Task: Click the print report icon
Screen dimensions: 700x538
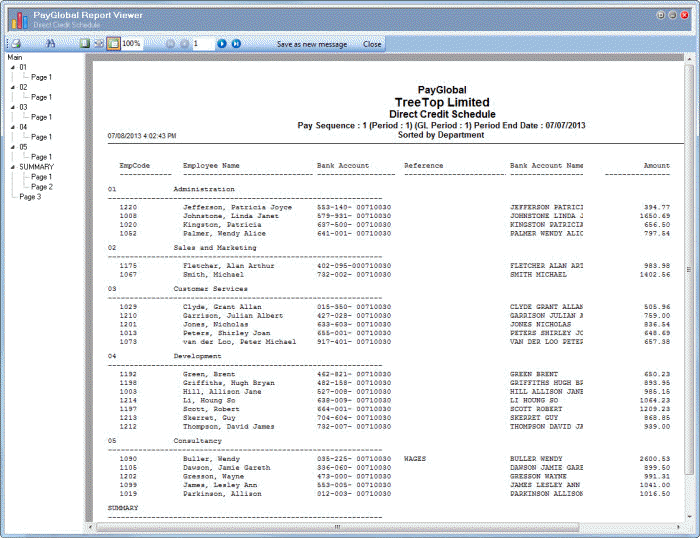Action: point(16,44)
